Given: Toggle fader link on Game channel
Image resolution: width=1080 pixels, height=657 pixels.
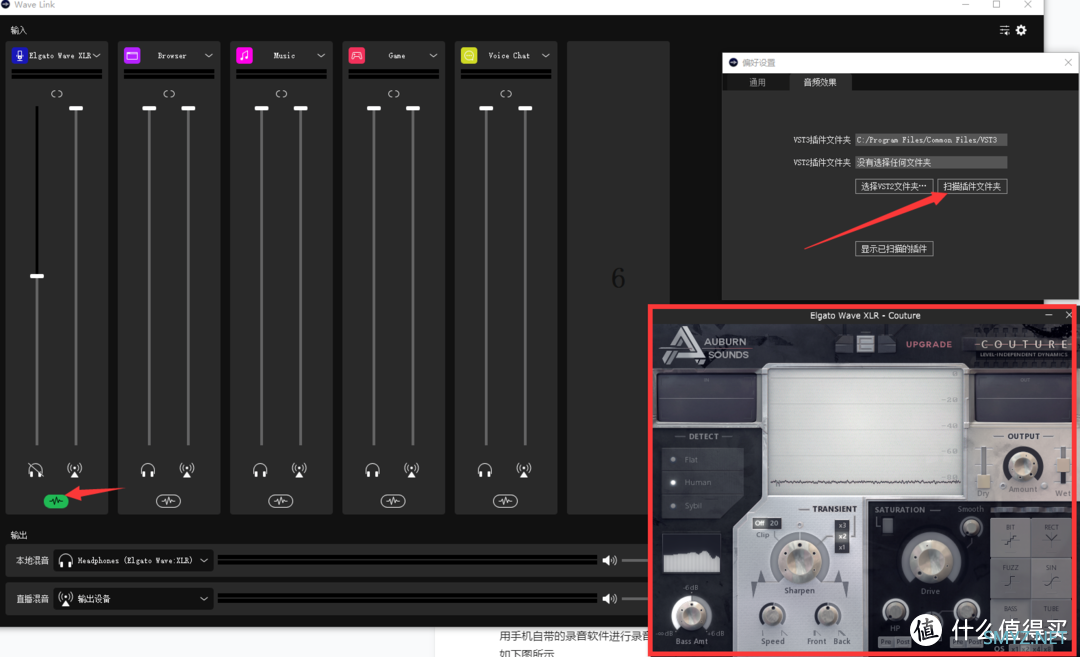Looking at the screenshot, I should (x=393, y=94).
